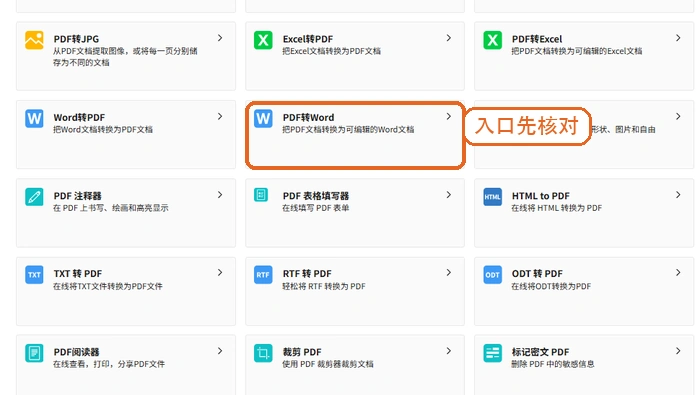Screen dimensions: 700x395
Task: Select the RTF 转 PDF title
Action: [x=307, y=274]
